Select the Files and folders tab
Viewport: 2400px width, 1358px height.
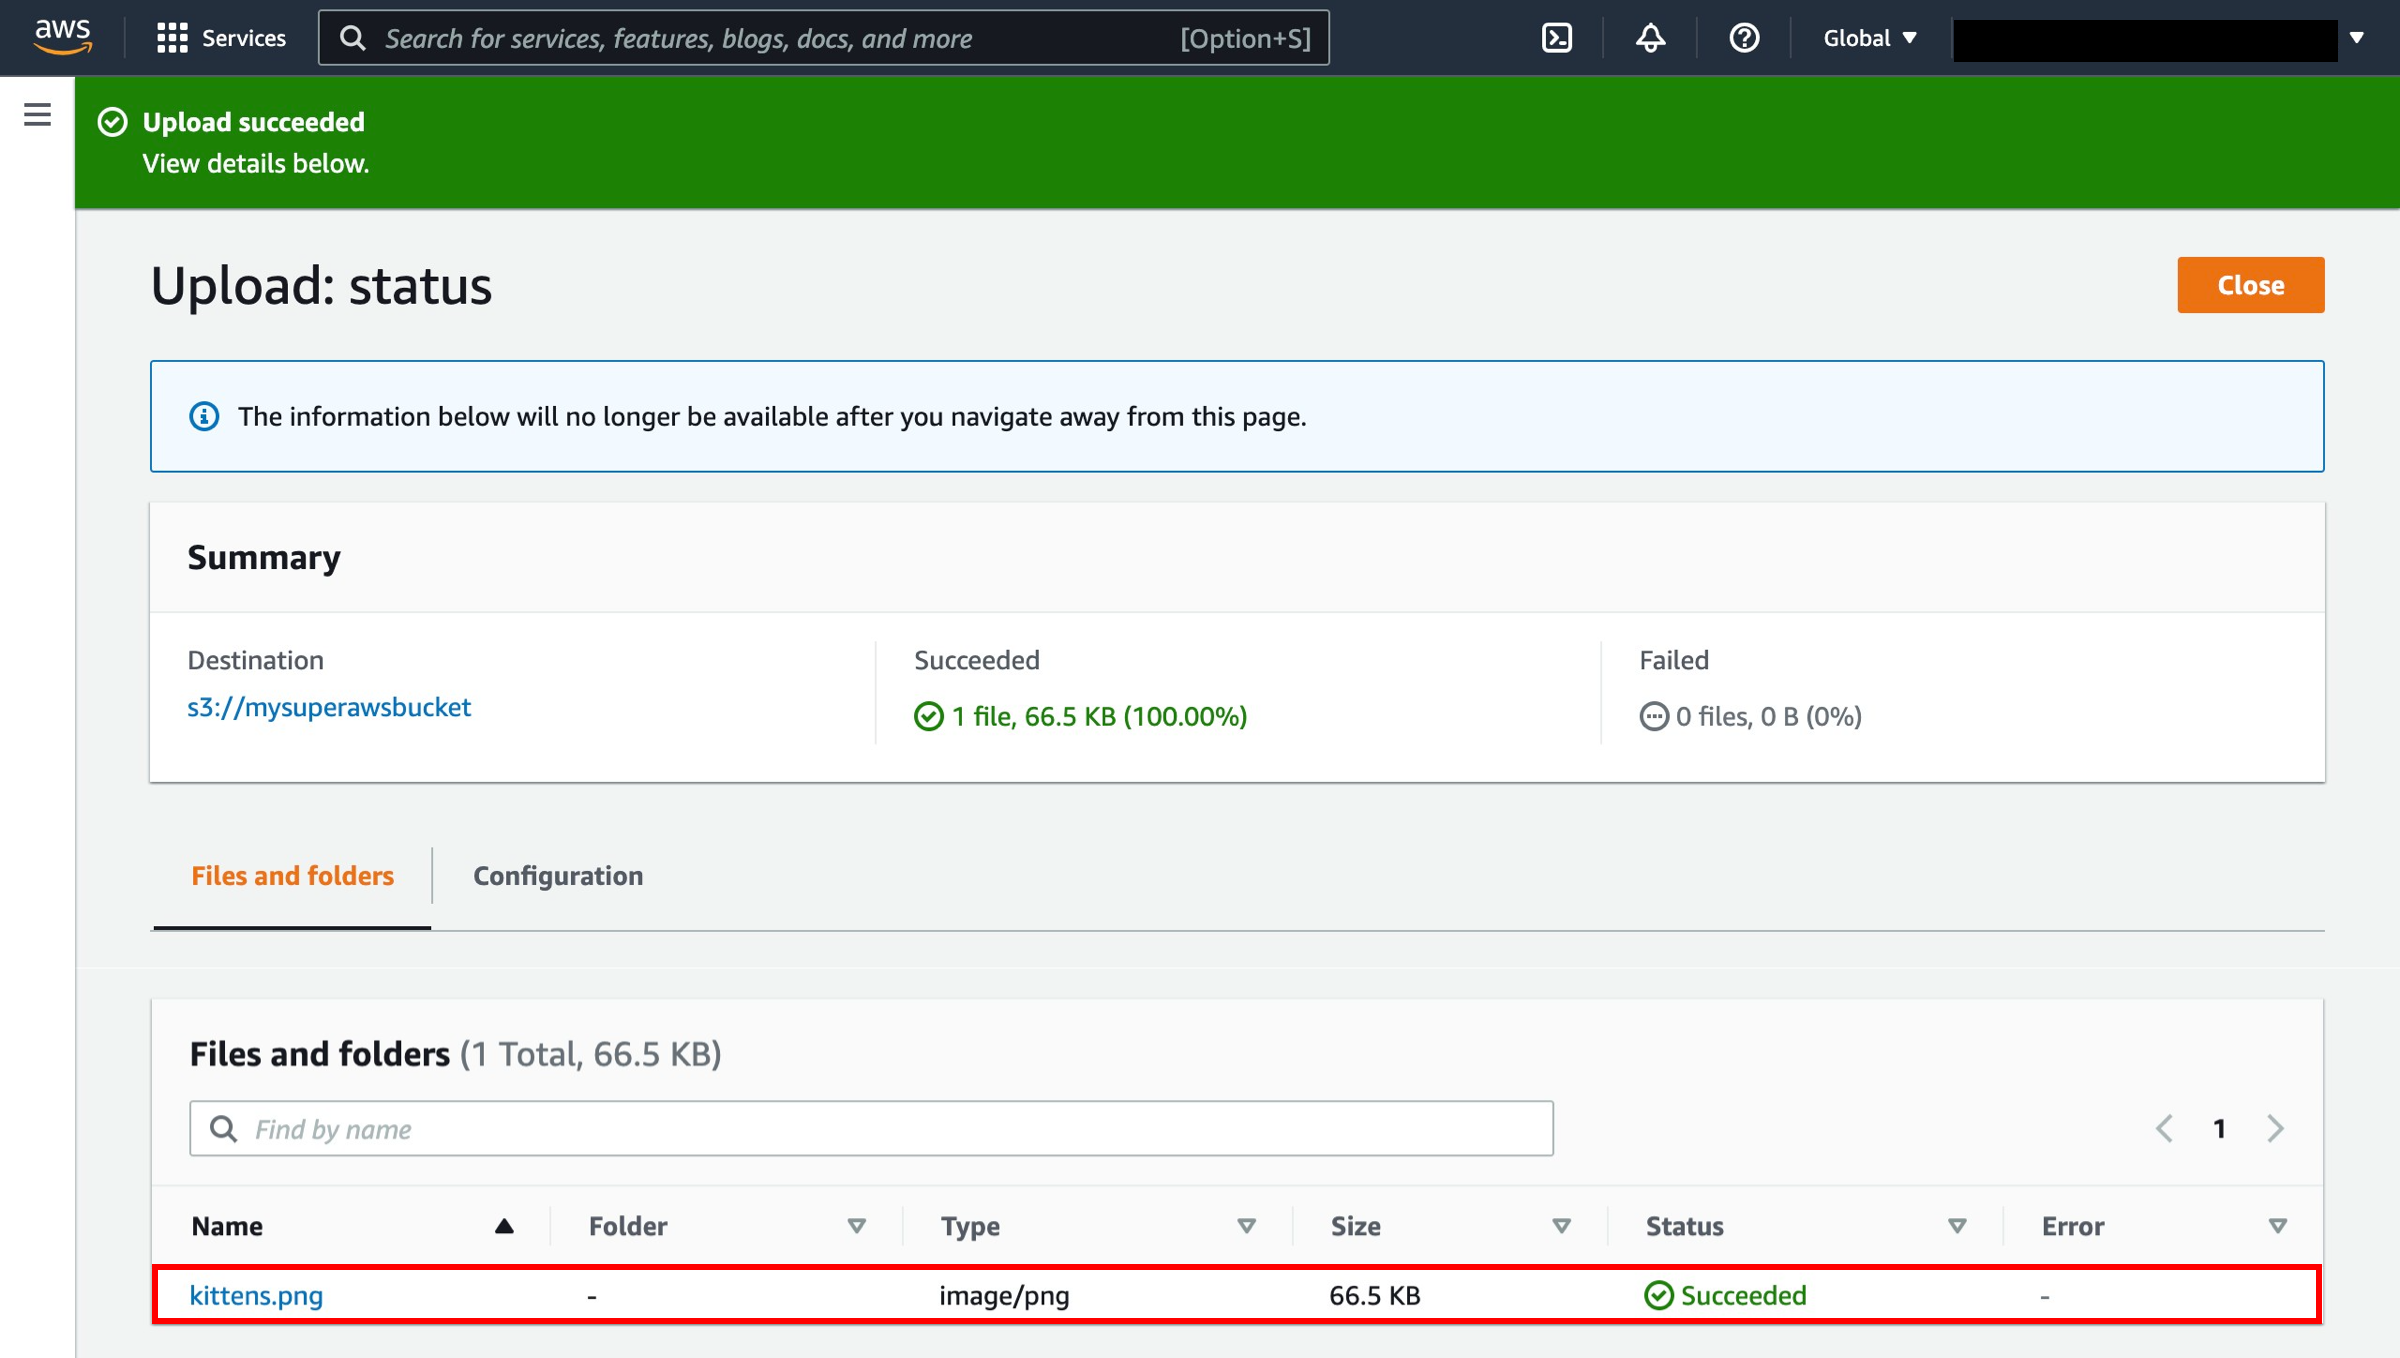click(292, 875)
